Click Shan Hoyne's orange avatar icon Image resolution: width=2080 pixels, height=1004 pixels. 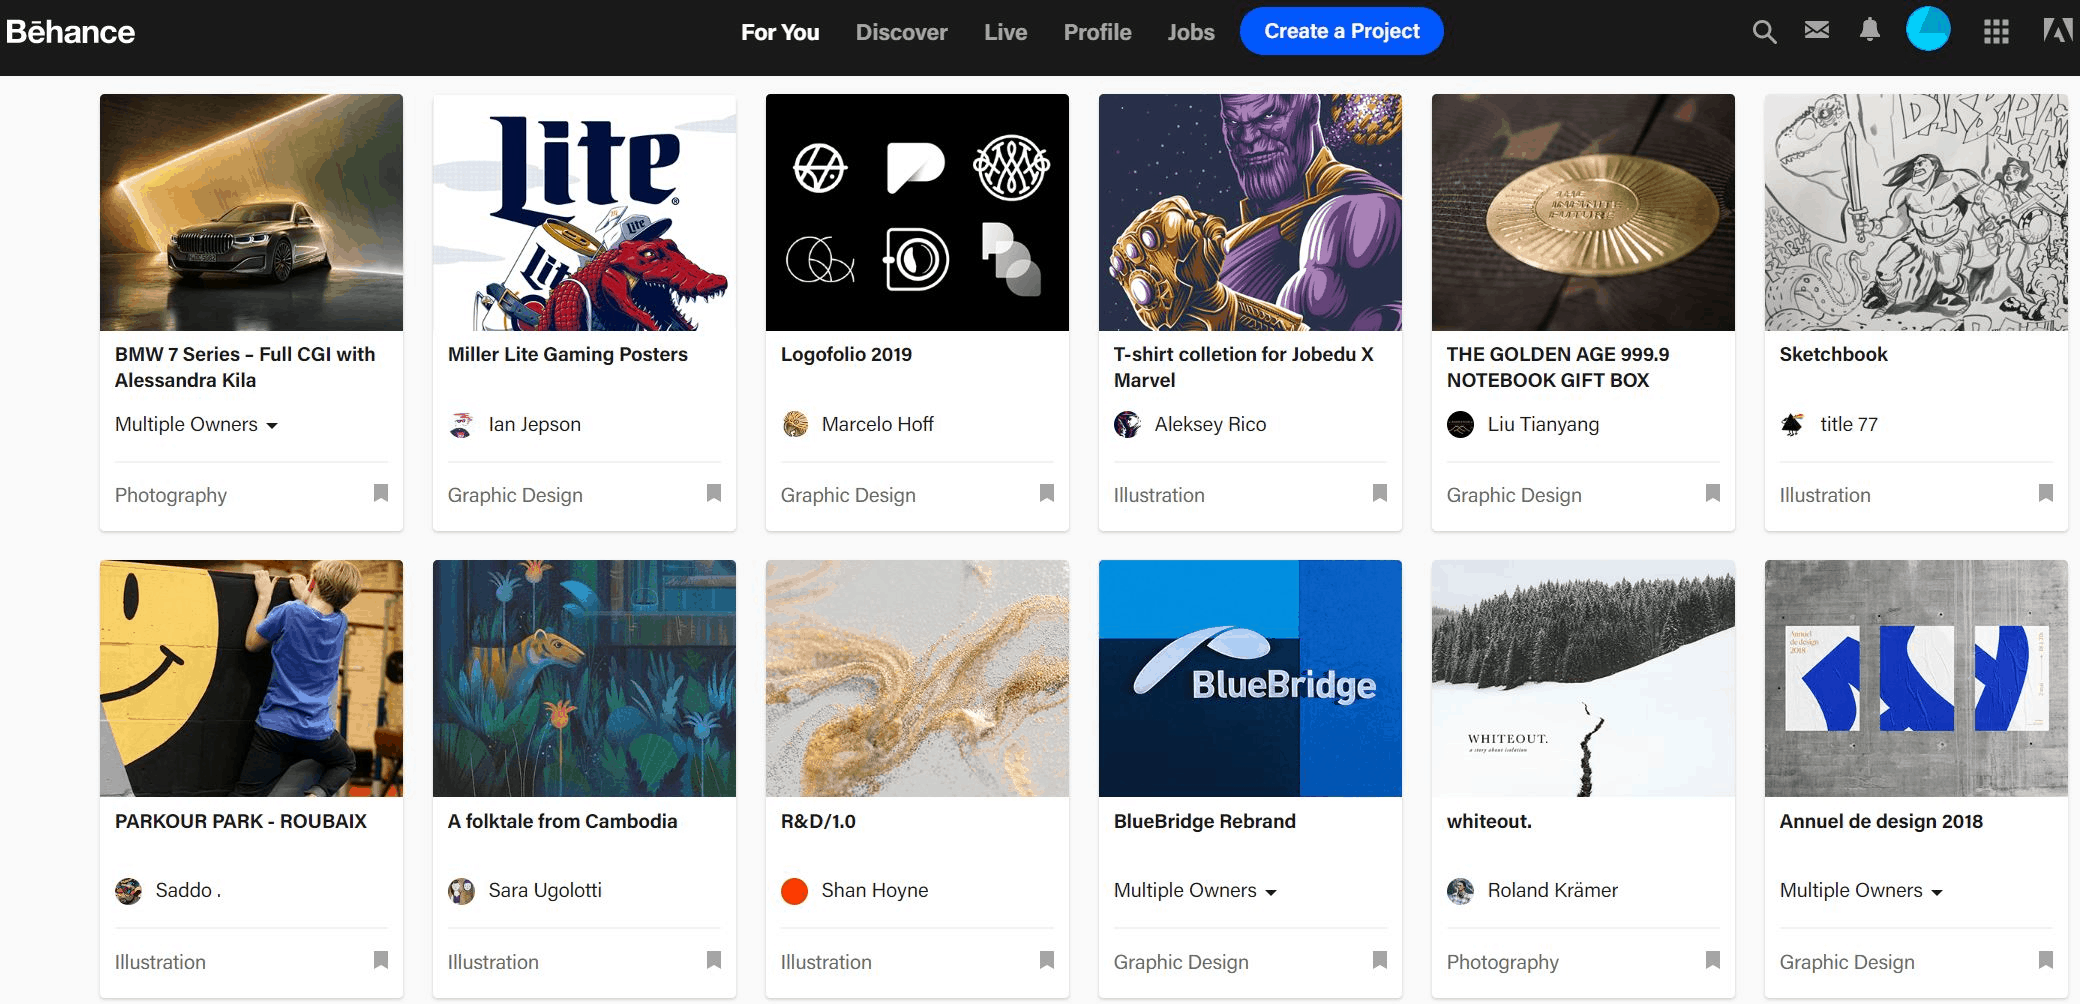coord(794,891)
